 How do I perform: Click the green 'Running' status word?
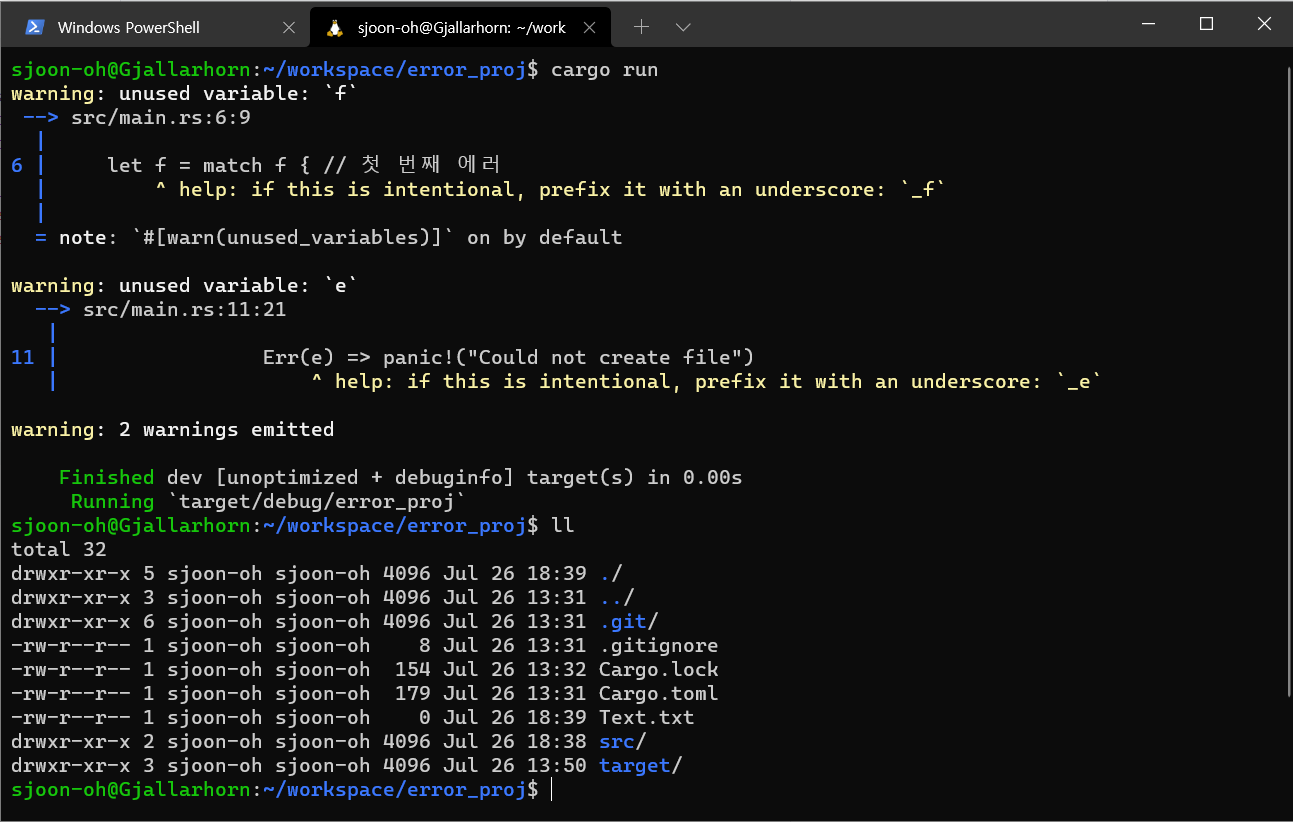pyautogui.click(x=113, y=501)
